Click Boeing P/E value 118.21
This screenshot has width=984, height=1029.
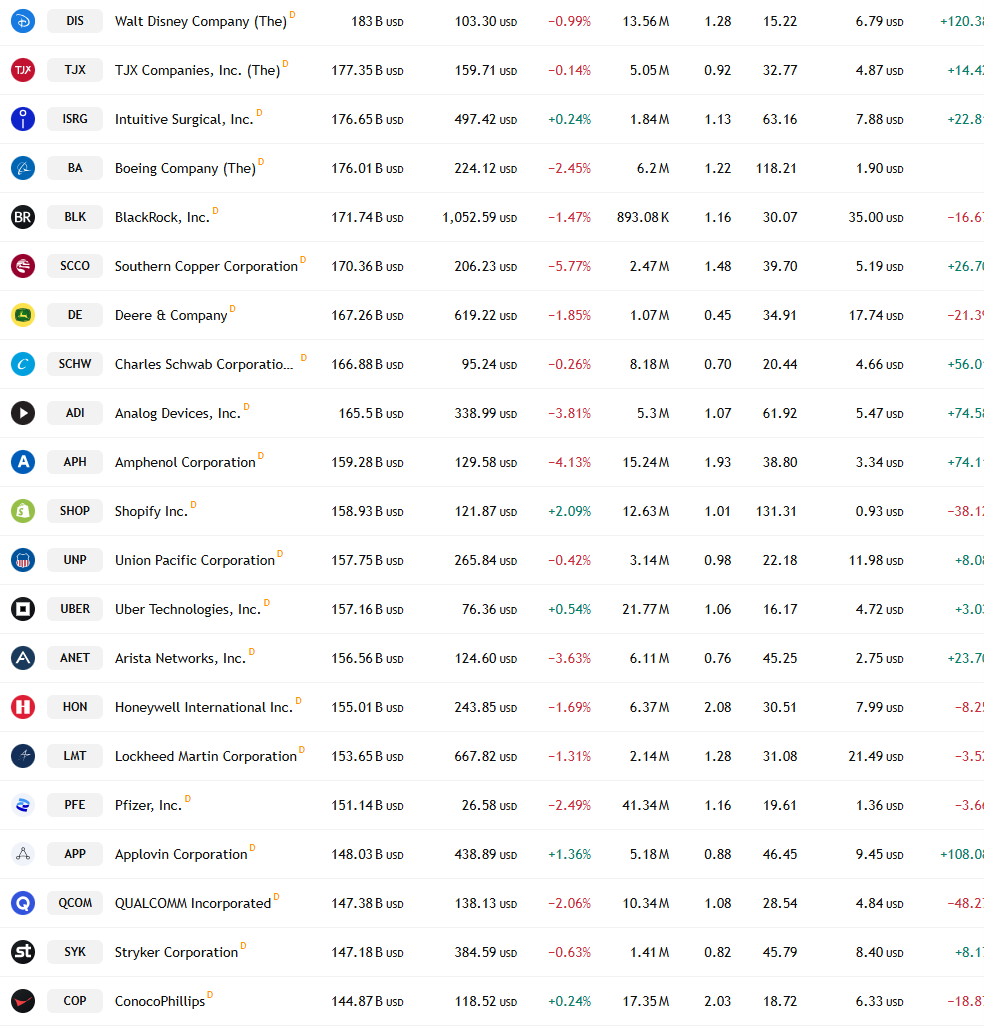click(776, 169)
